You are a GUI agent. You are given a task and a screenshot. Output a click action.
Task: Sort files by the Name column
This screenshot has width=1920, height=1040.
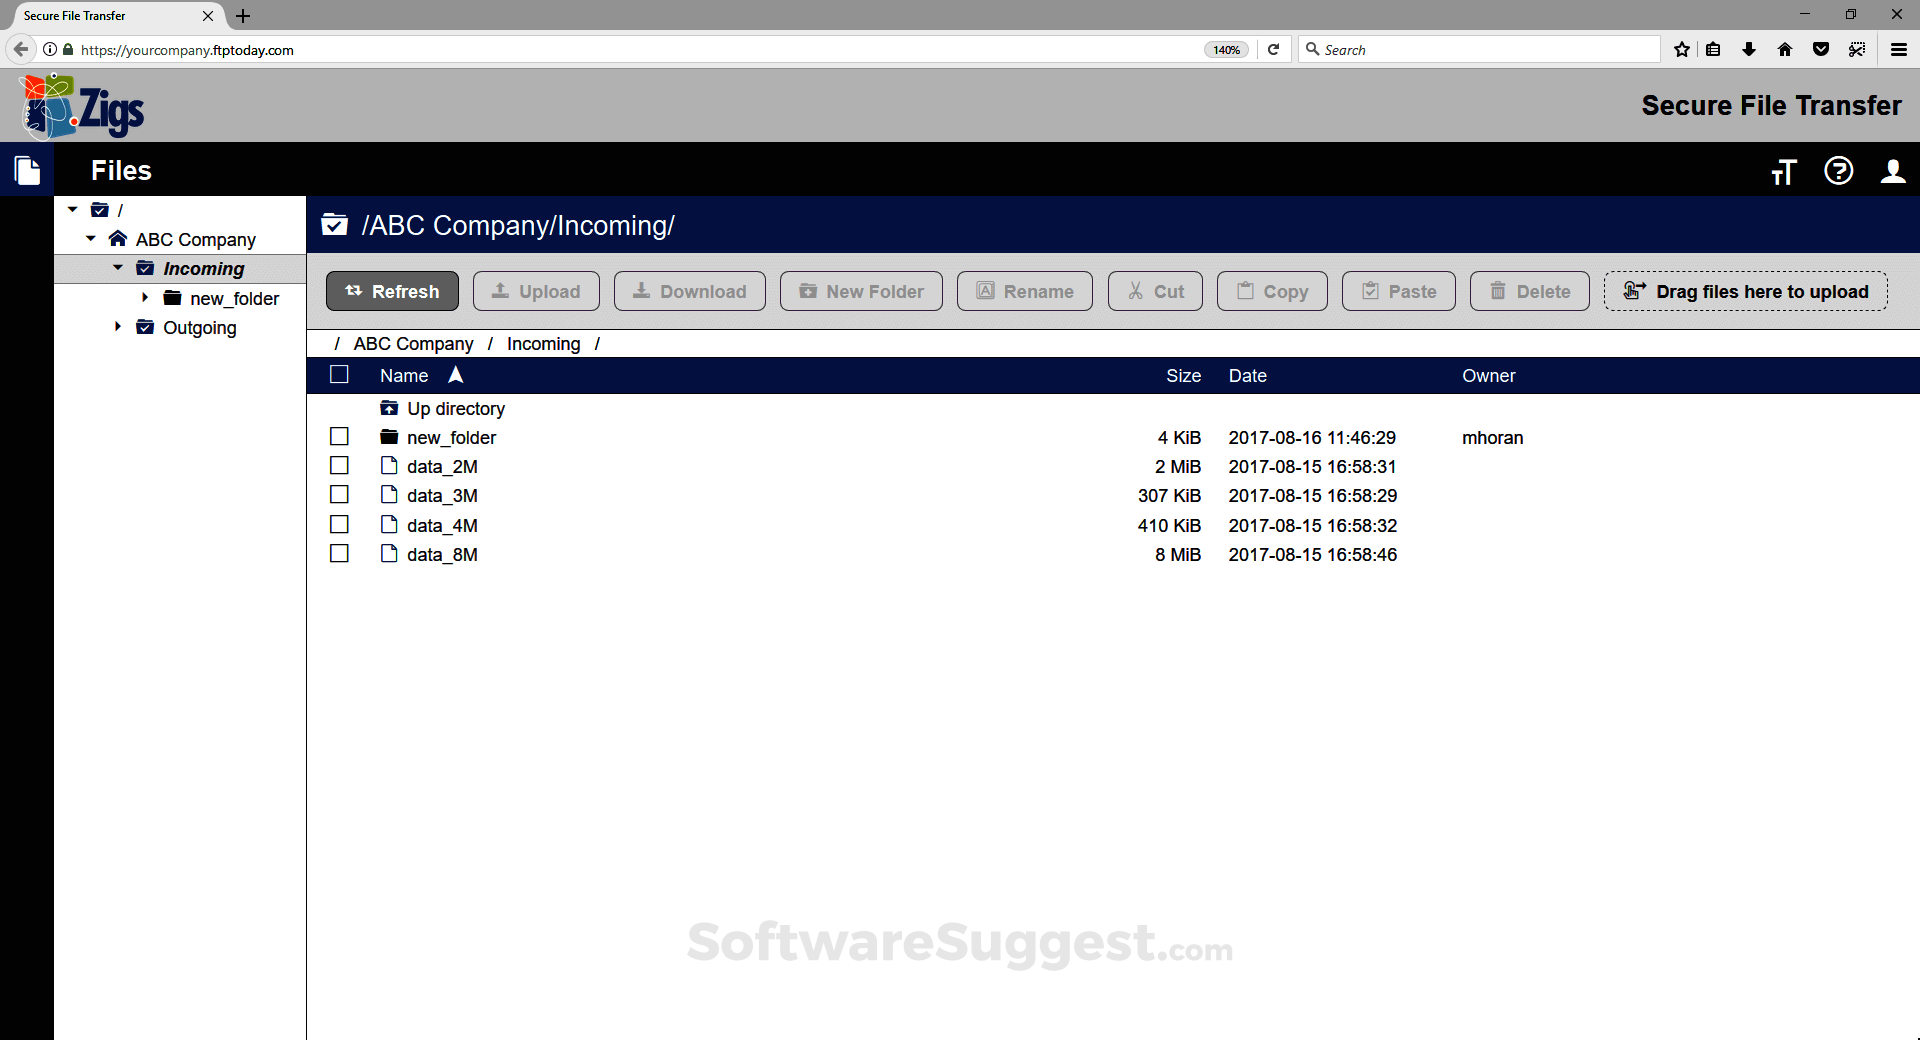tap(403, 375)
